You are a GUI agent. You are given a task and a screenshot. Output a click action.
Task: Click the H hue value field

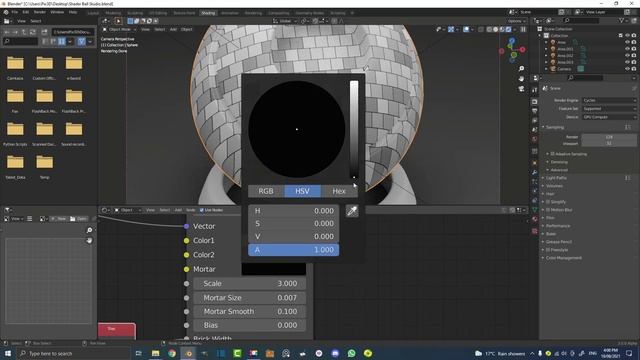tap(293, 211)
